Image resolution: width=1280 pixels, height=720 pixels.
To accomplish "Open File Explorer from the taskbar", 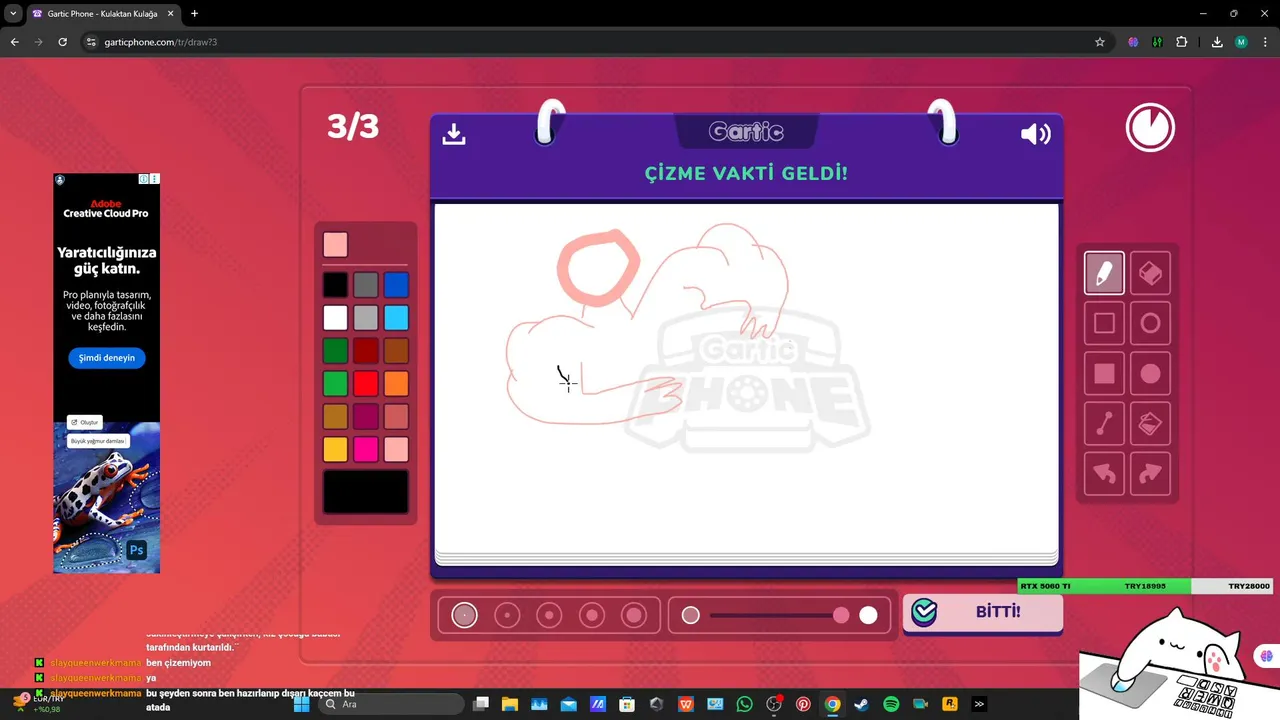I will pos(510,704).
